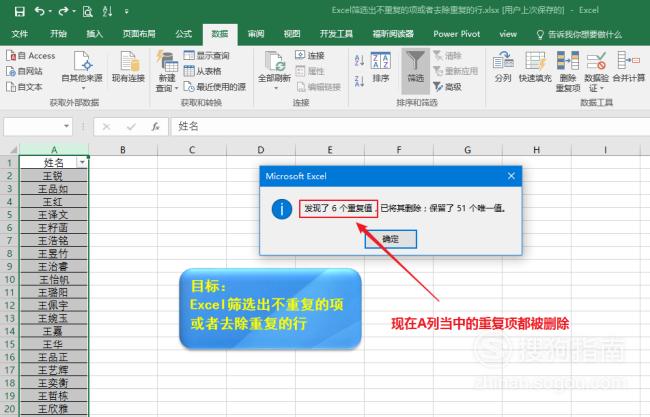Viewport: 650px width, 417px height.
Task: Click the 分列 text-to-columns button
Action: pyautogui.click(x=503, y=66)
